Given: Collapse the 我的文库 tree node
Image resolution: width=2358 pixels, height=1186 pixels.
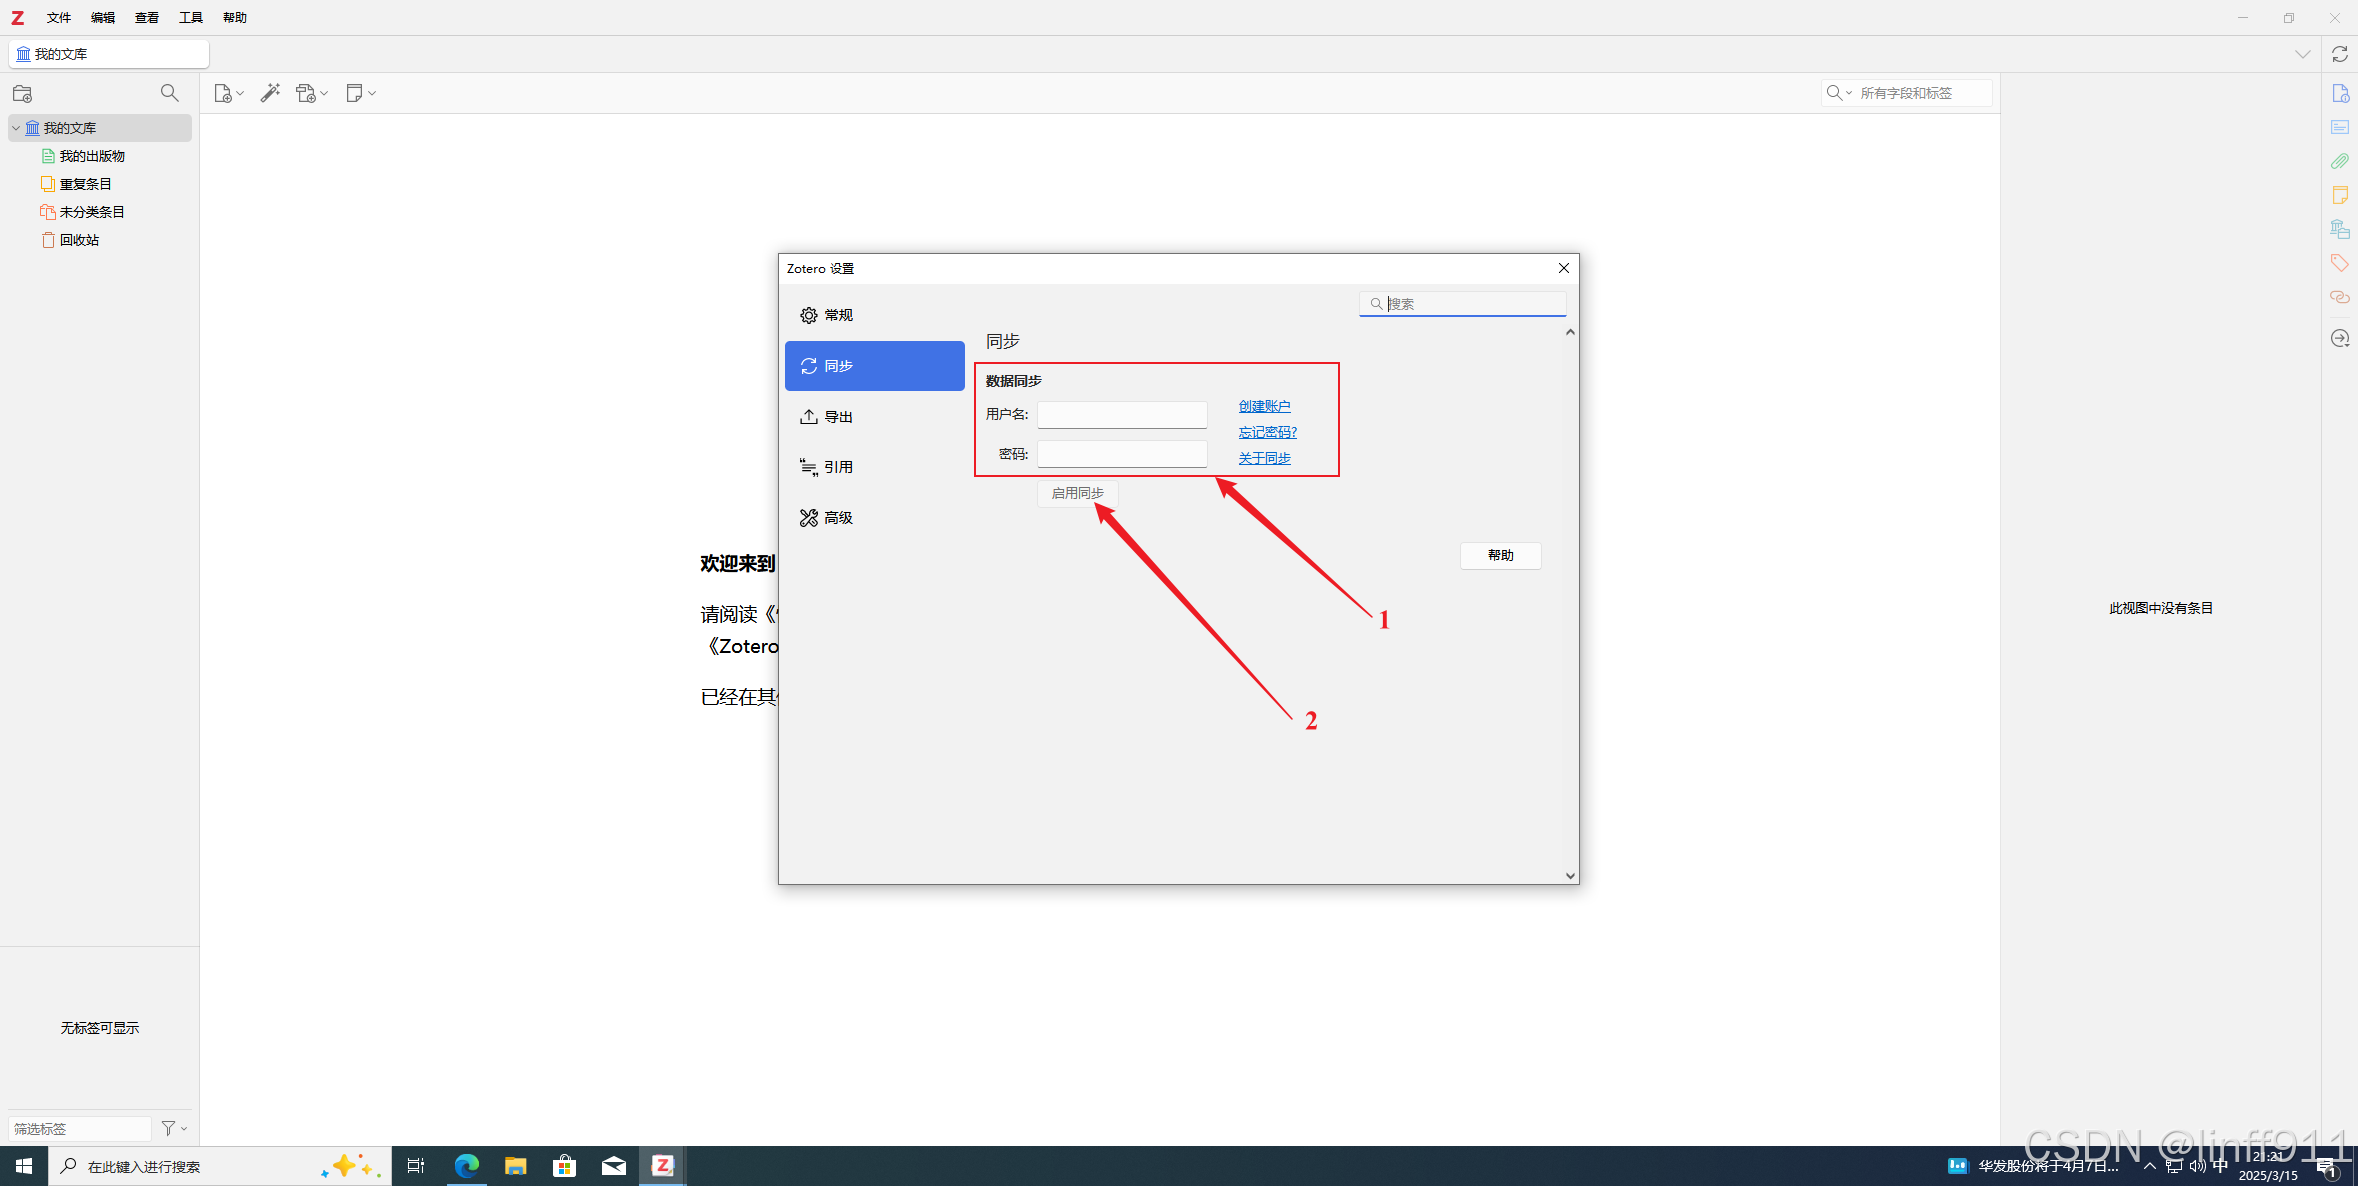Looking at the screenshot, I should (x=16, y=128).
